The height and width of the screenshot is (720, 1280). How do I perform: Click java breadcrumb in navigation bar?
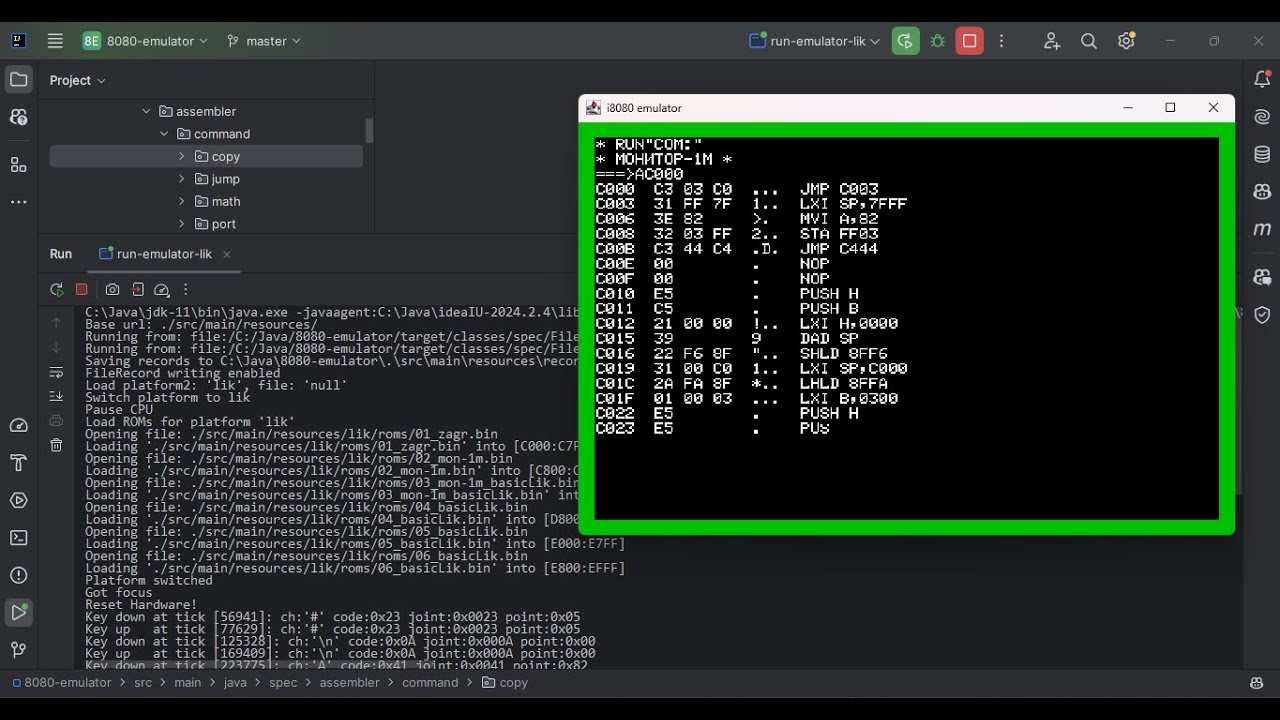point(235,683)
